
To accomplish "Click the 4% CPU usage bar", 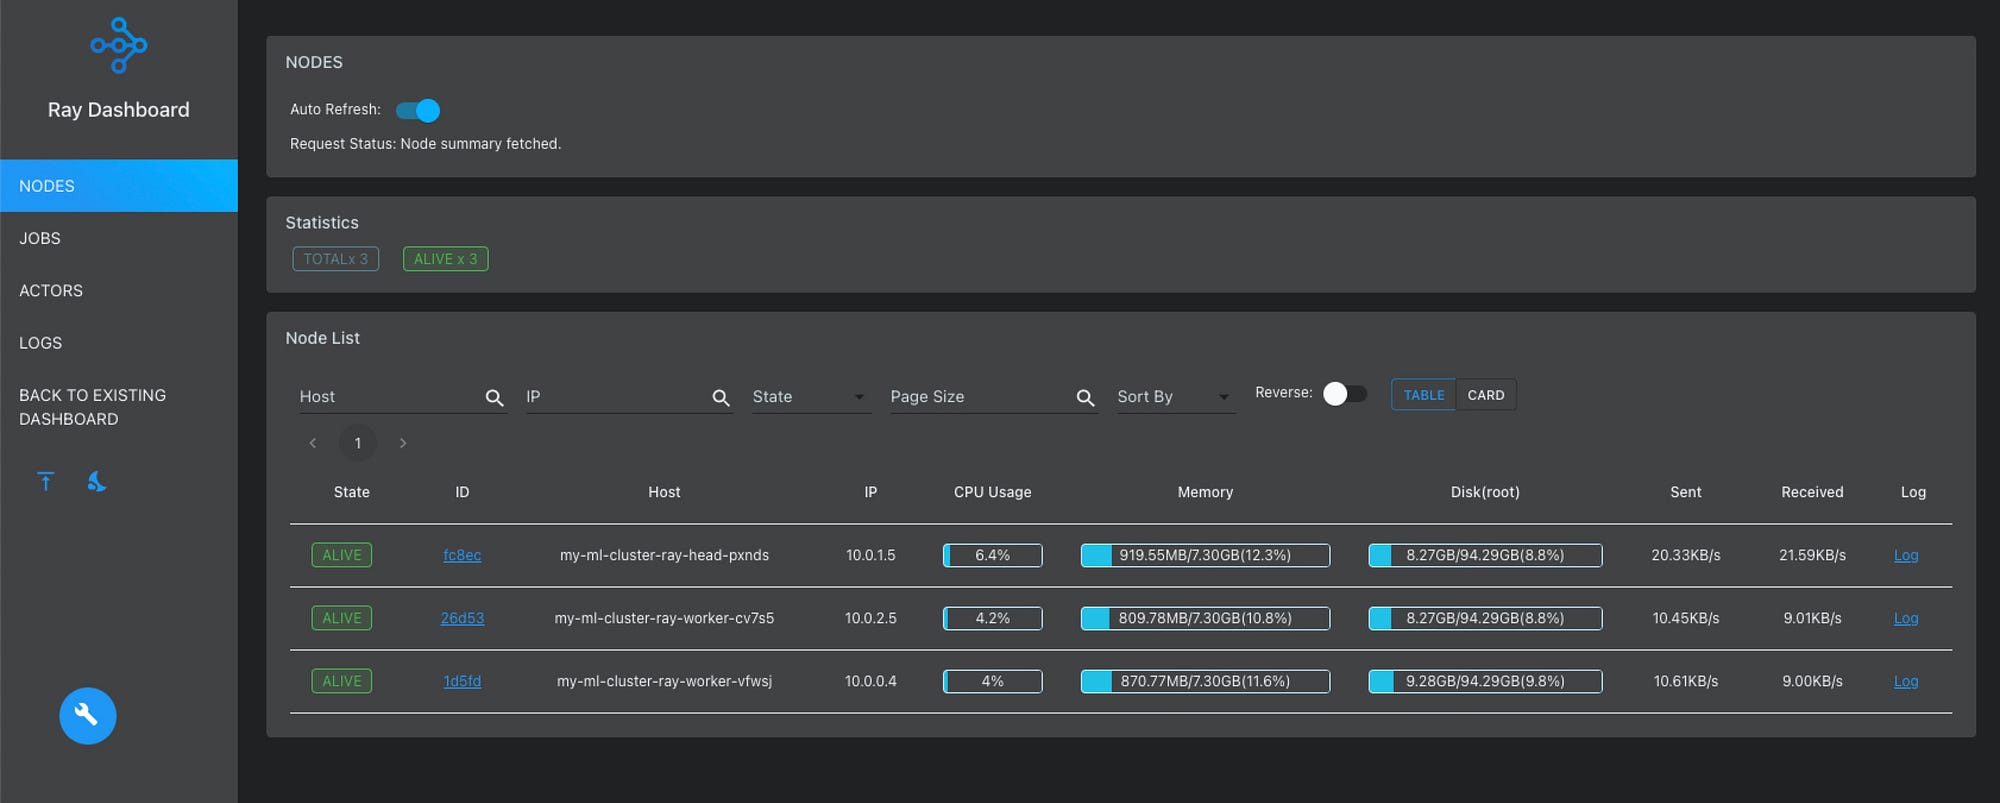I will click(993, 681).
